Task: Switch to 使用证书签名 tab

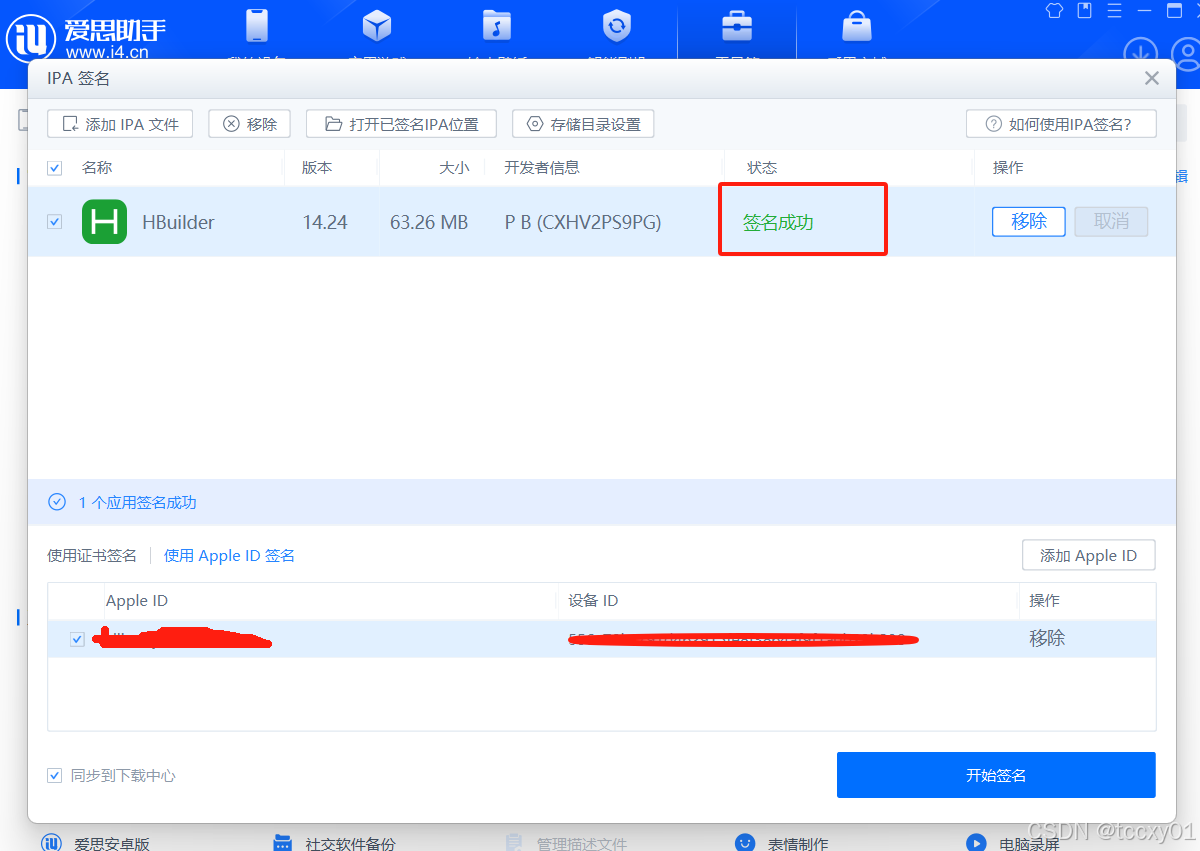Action: (x=92, y=555)
